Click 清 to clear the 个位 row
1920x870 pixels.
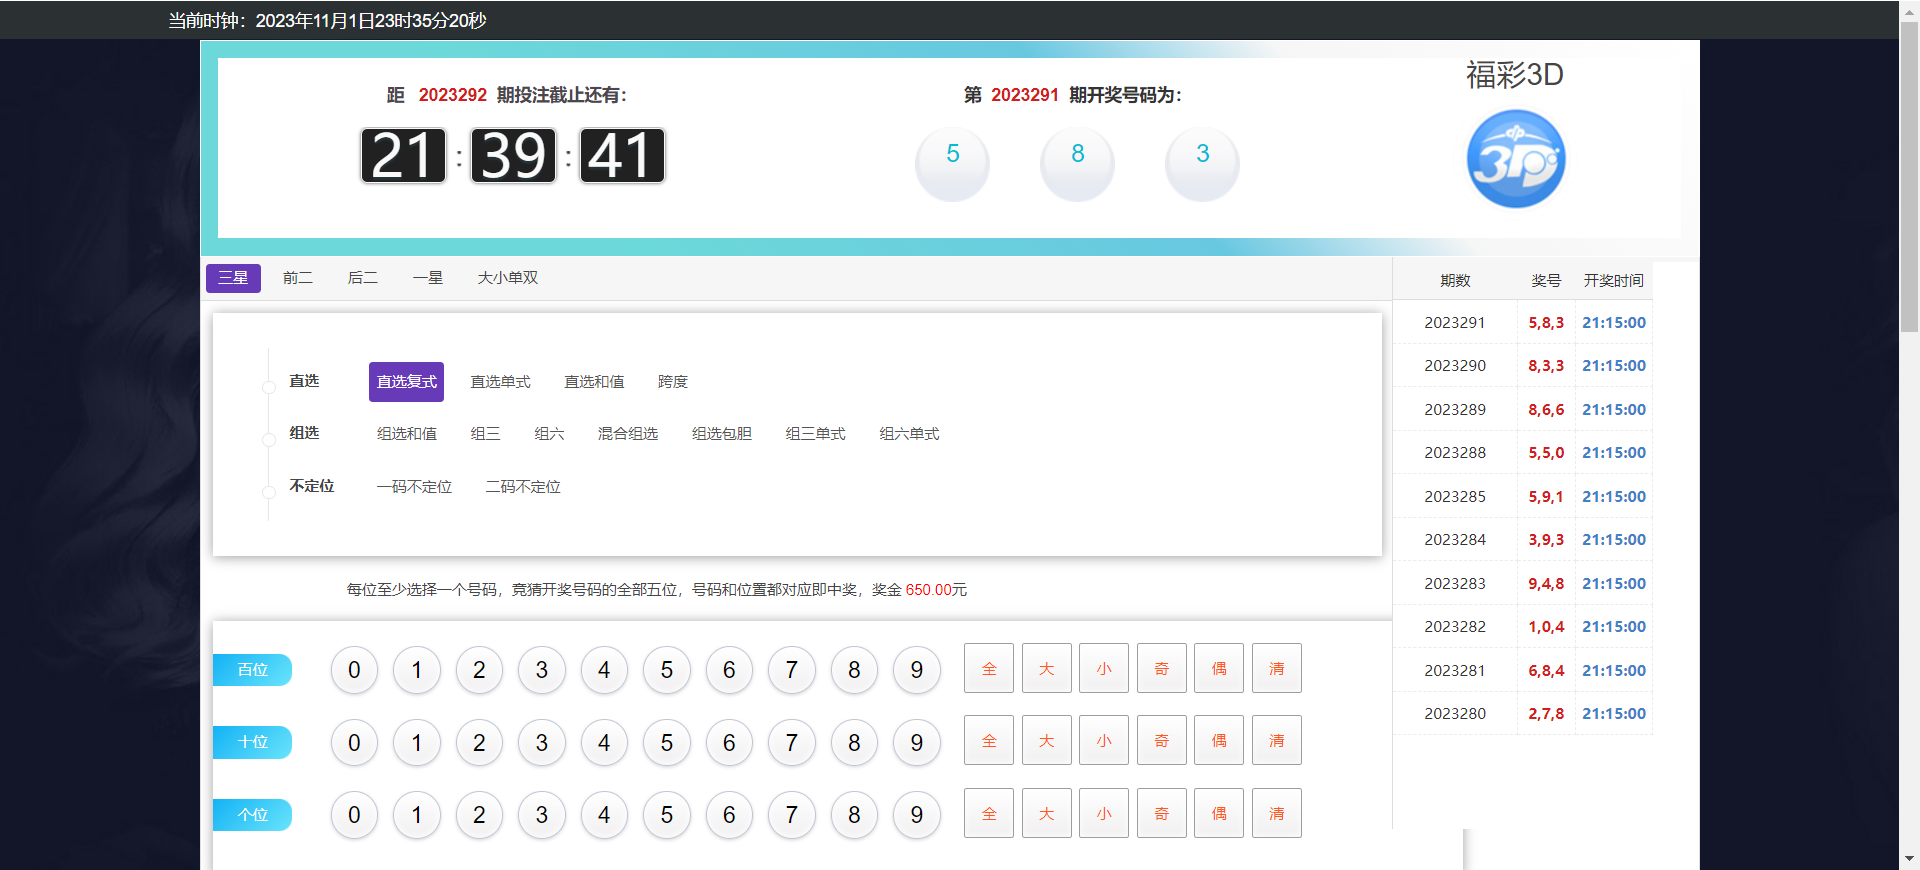coord(1277,813)
